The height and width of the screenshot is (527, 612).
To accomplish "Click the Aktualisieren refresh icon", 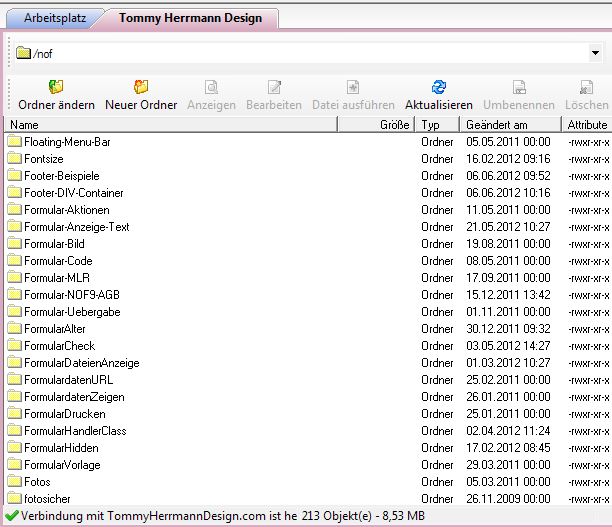I will pos(438,88).
